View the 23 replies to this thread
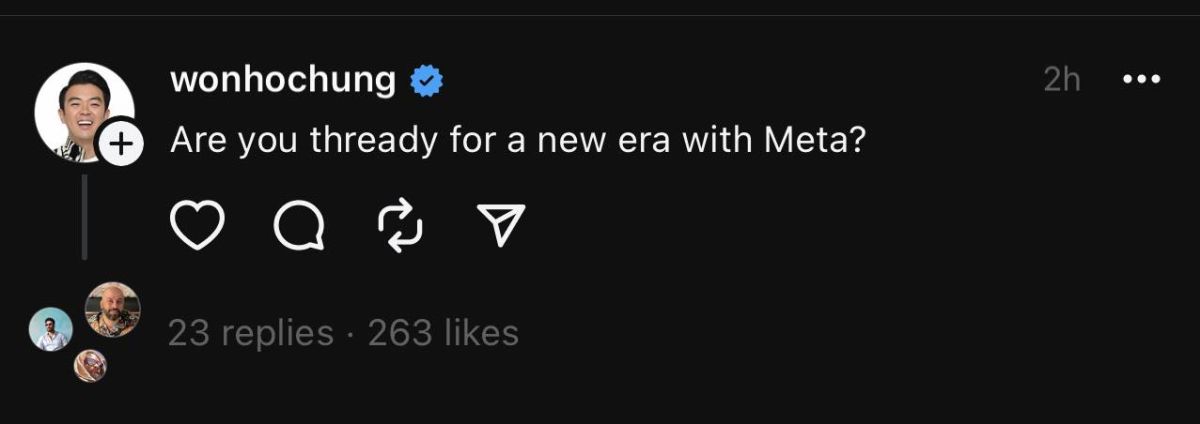The height and width of the screenshot is (424, 1200). (250, 333)
